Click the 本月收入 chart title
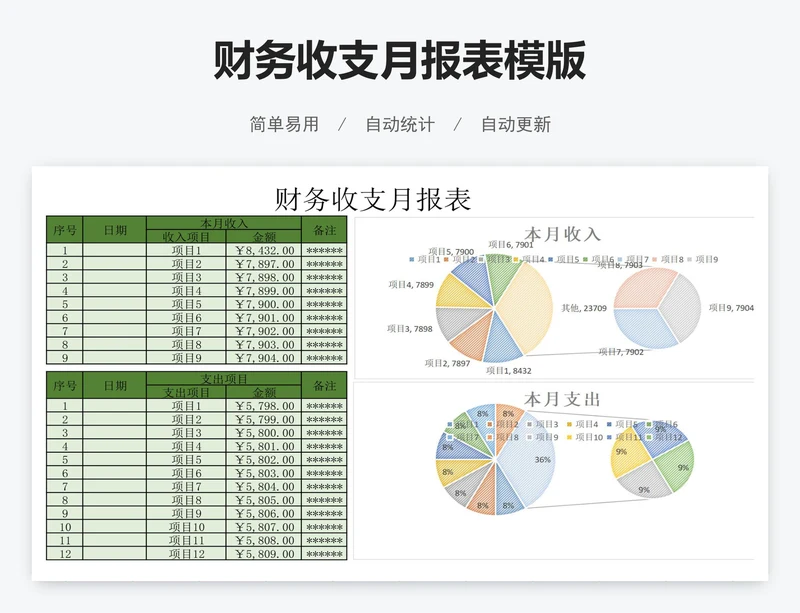Viewport: 800px width, 613px height. point(562,234)
